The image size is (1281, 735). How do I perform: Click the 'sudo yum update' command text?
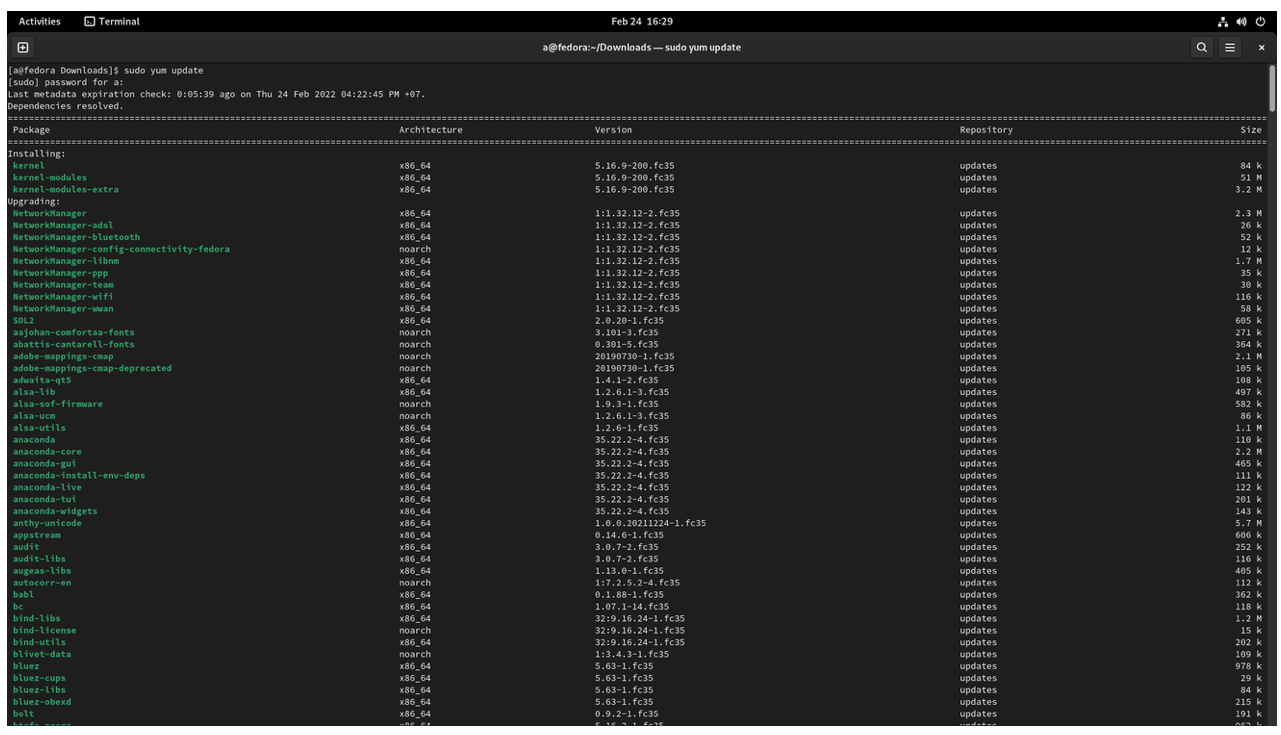click(164, 71)
